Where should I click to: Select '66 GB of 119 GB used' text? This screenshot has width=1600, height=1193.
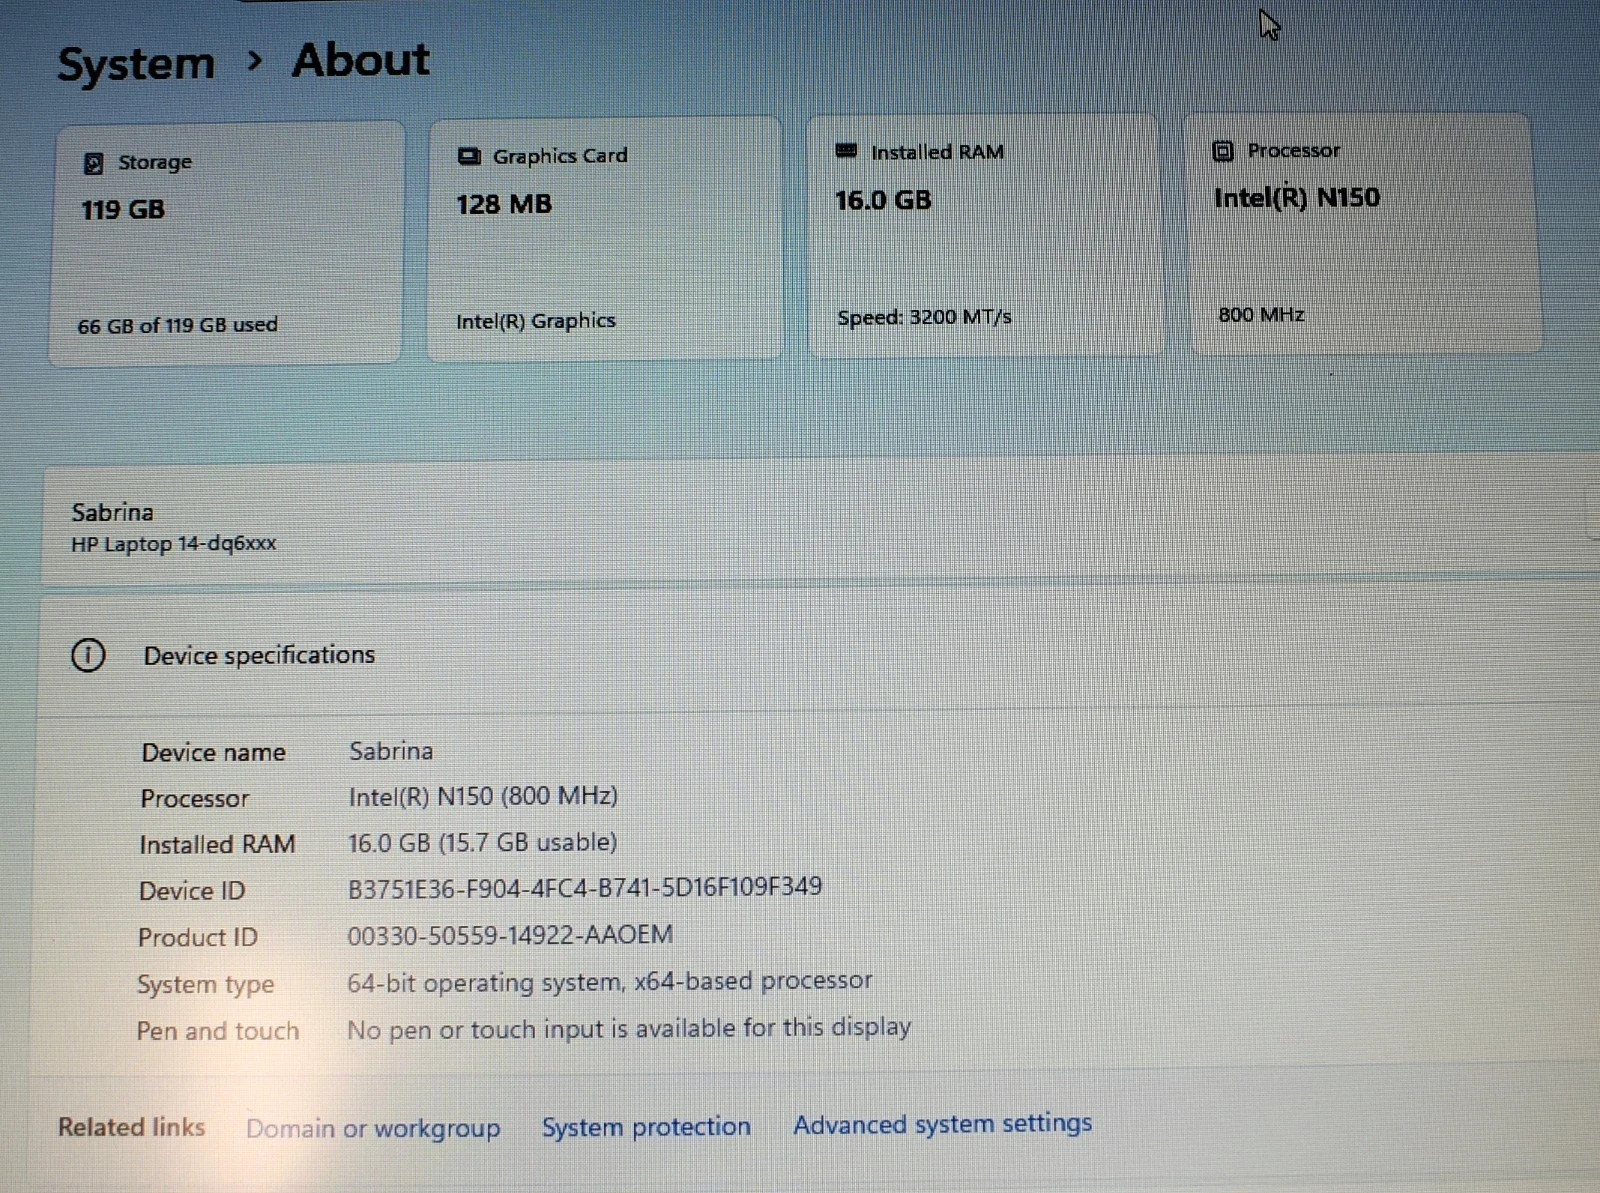178,326
